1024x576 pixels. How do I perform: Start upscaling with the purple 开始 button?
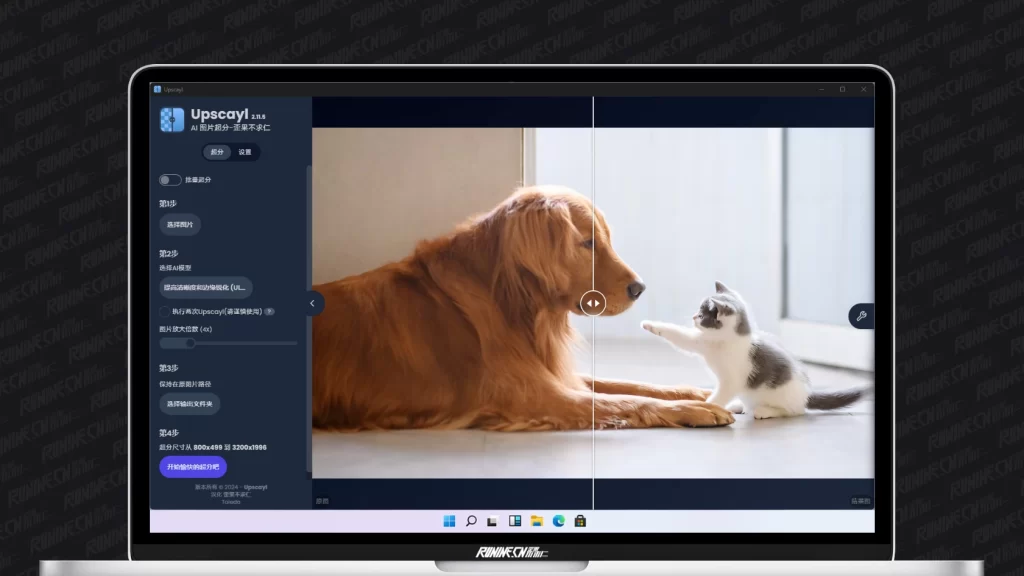tap(193, 467)
